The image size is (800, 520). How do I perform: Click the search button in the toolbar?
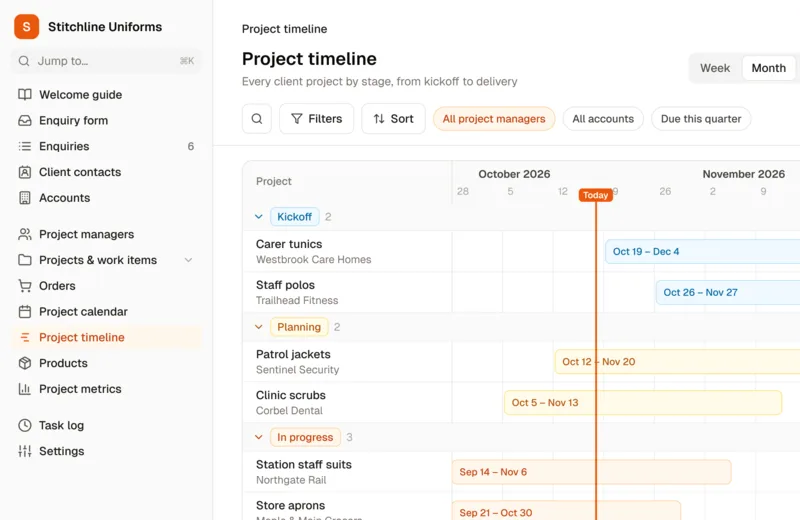[257, 119]
